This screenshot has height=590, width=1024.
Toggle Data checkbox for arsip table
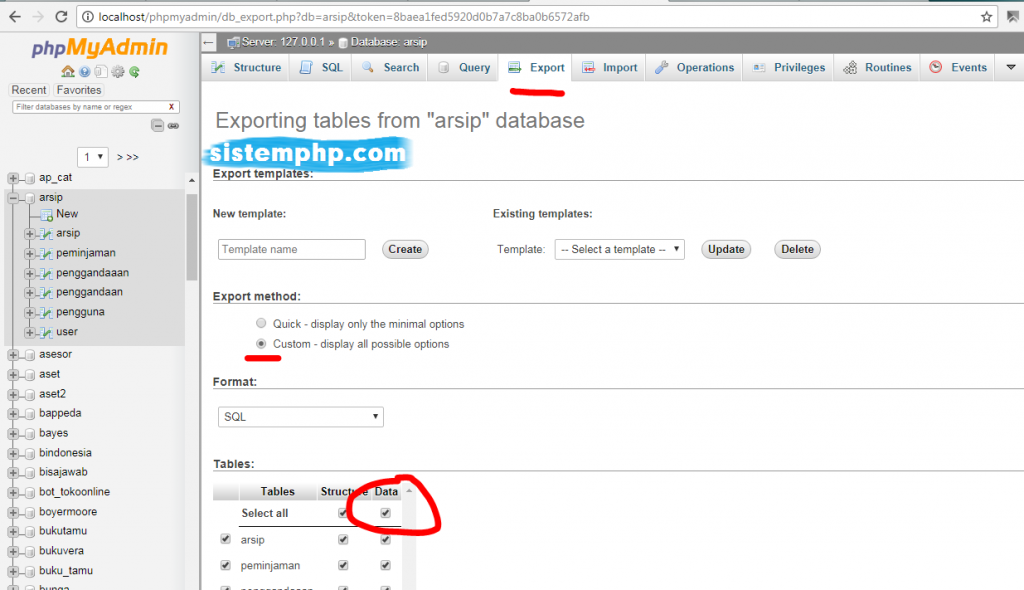coord(385,540)
